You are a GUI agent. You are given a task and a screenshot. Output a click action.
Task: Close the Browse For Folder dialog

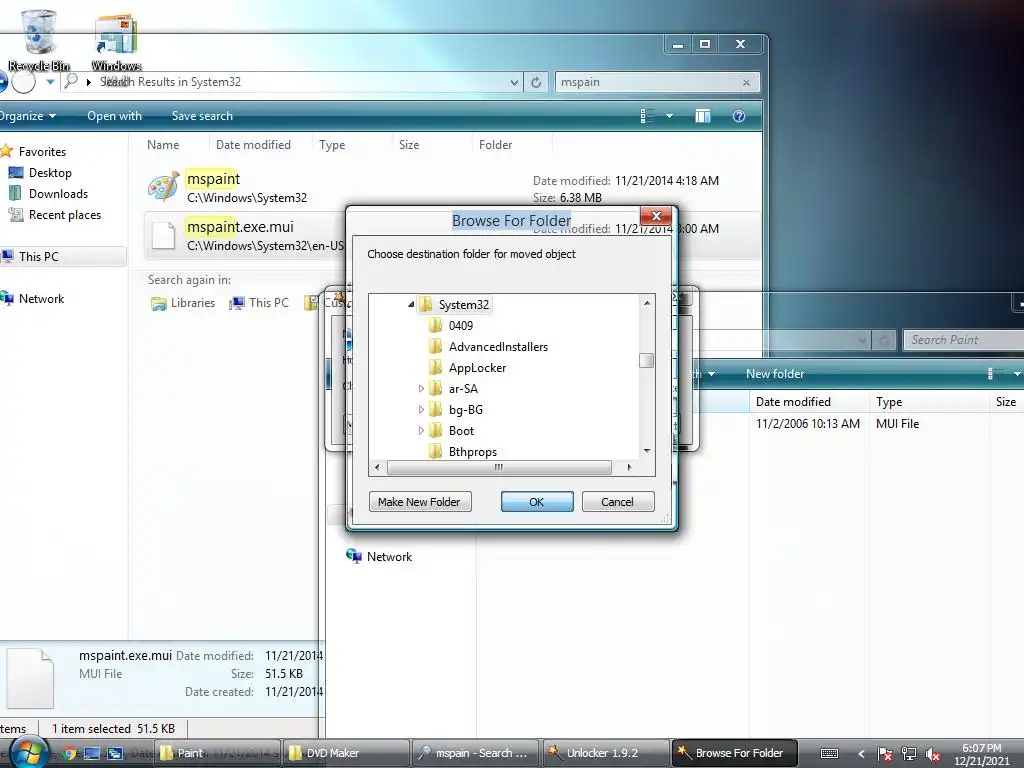[656, 216]
